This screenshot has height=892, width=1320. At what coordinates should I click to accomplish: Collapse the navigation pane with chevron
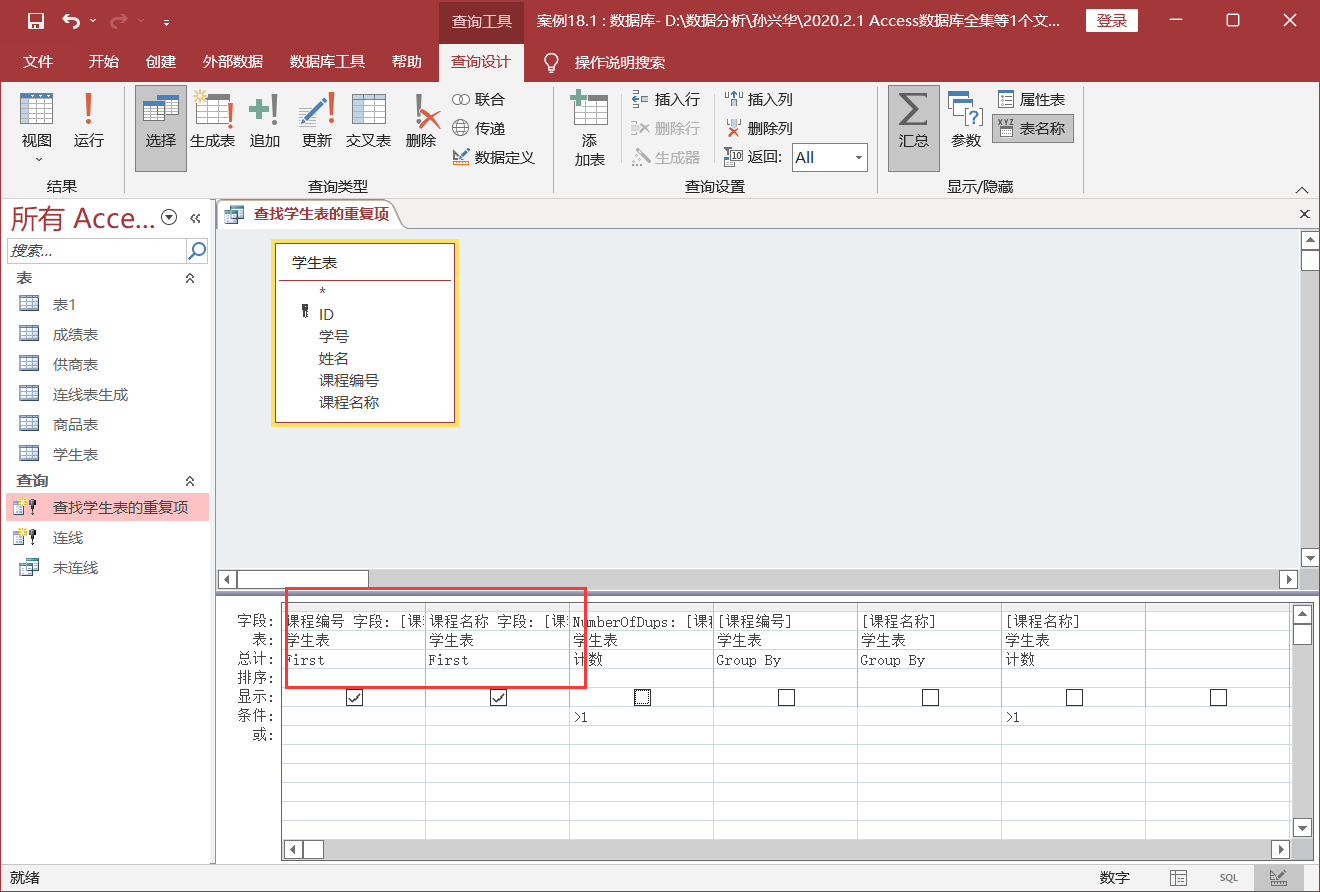tap(196, 217)
